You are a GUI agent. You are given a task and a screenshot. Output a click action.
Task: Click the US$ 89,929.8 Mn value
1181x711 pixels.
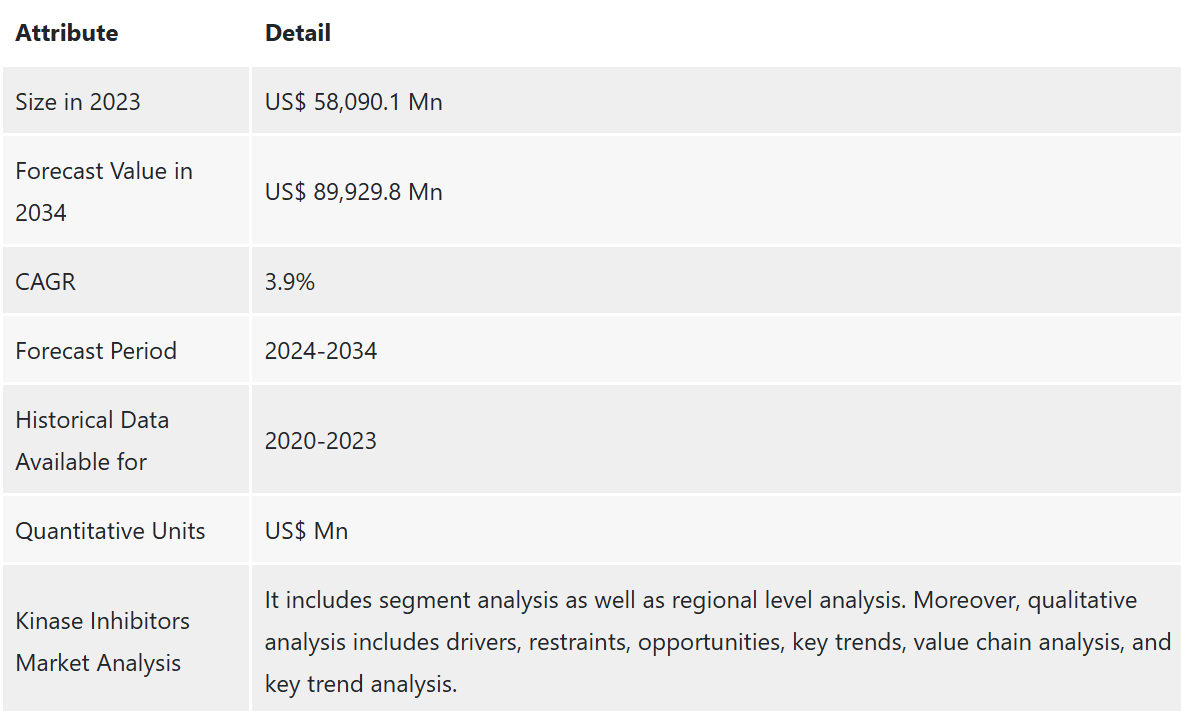coord(353,192)
